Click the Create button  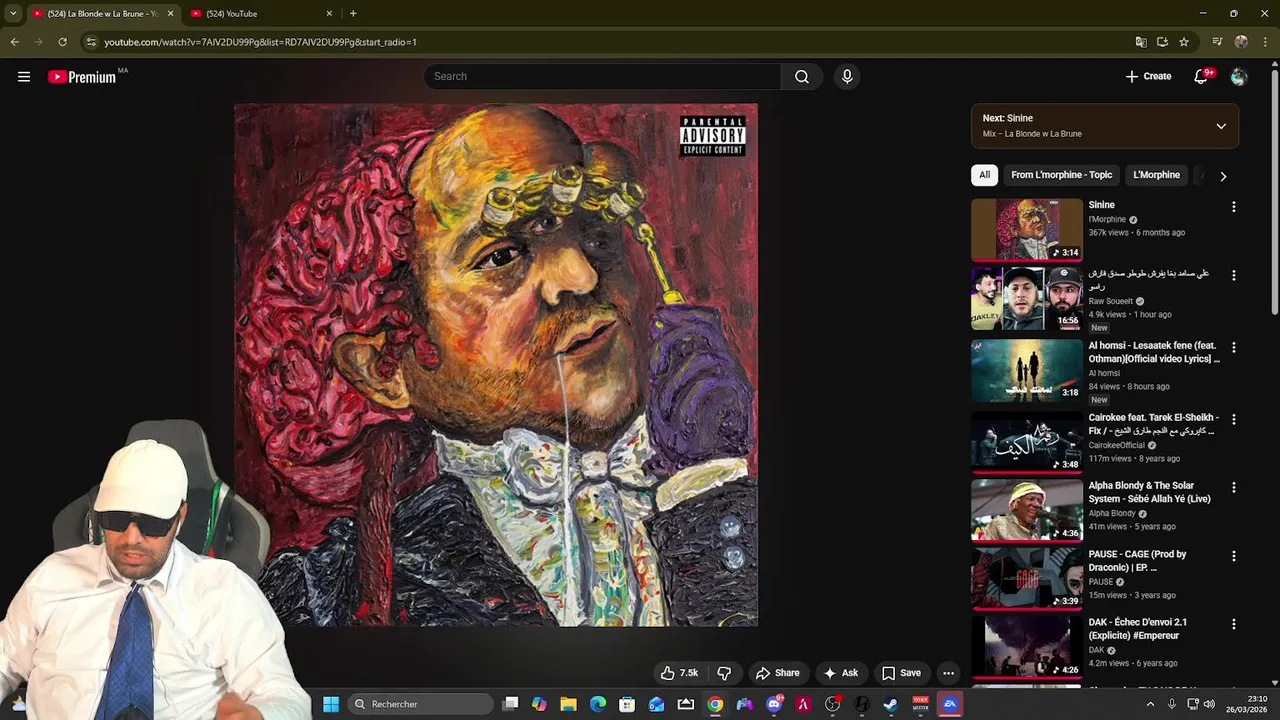point(1148,77)
